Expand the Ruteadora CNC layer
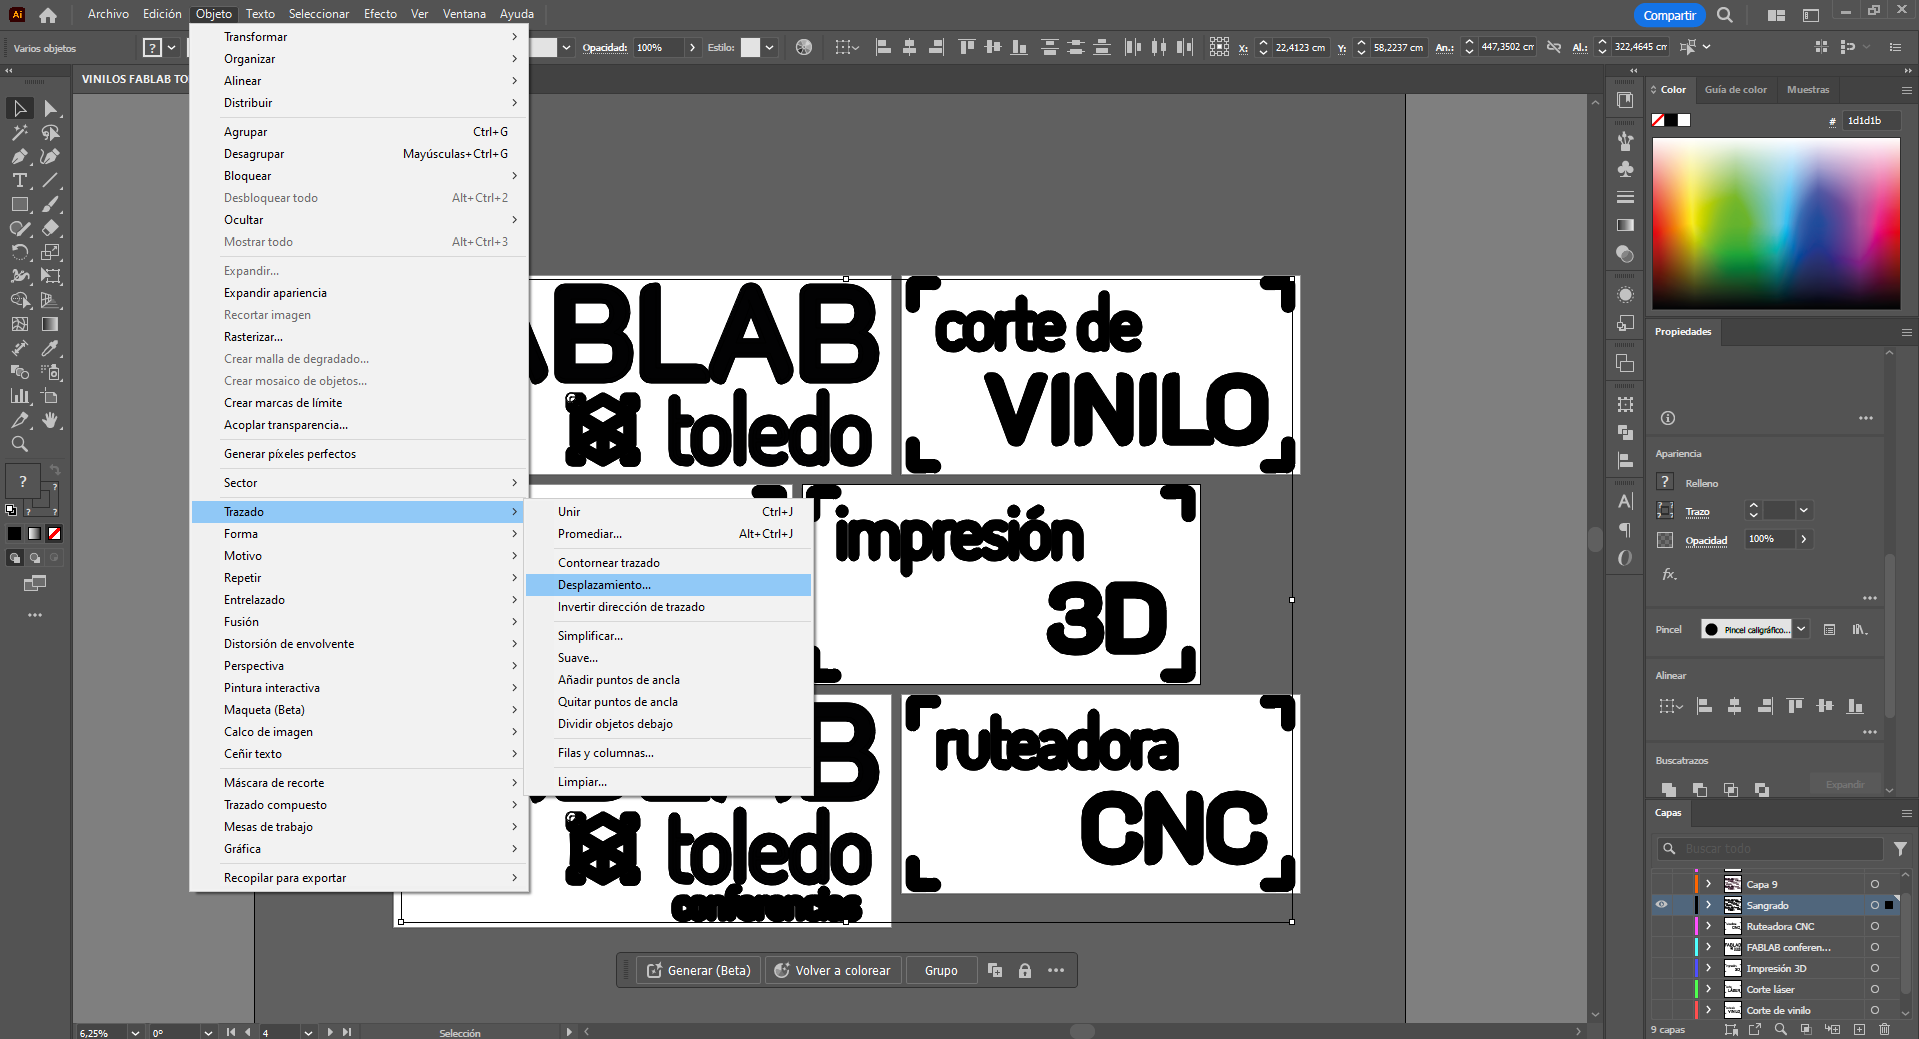The height and width of the screenshot is (1039, 1919). 1709,926
